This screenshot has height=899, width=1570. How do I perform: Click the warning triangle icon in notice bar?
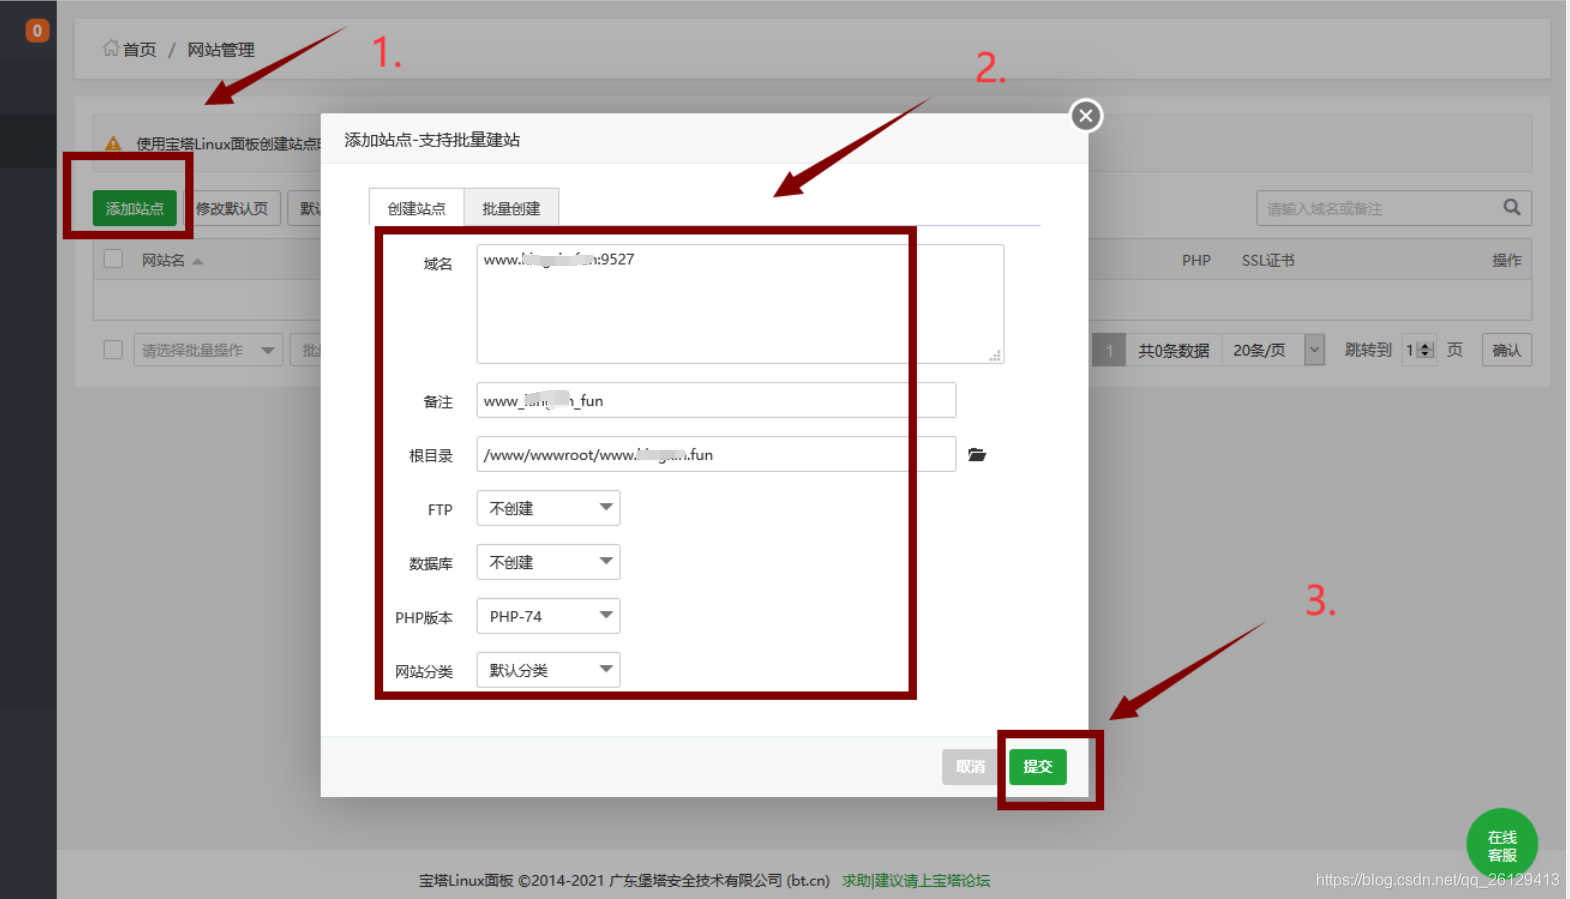[x=113, y=144]
